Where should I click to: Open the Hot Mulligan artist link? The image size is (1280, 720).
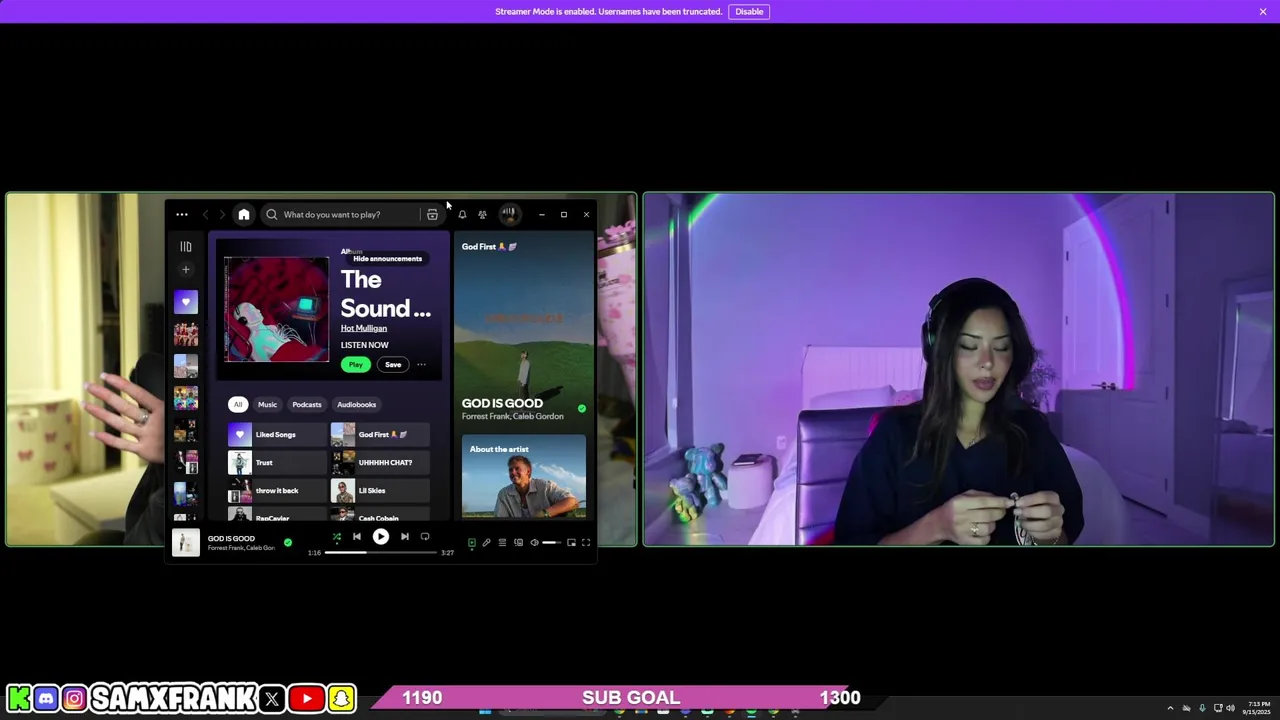[363, 328]
